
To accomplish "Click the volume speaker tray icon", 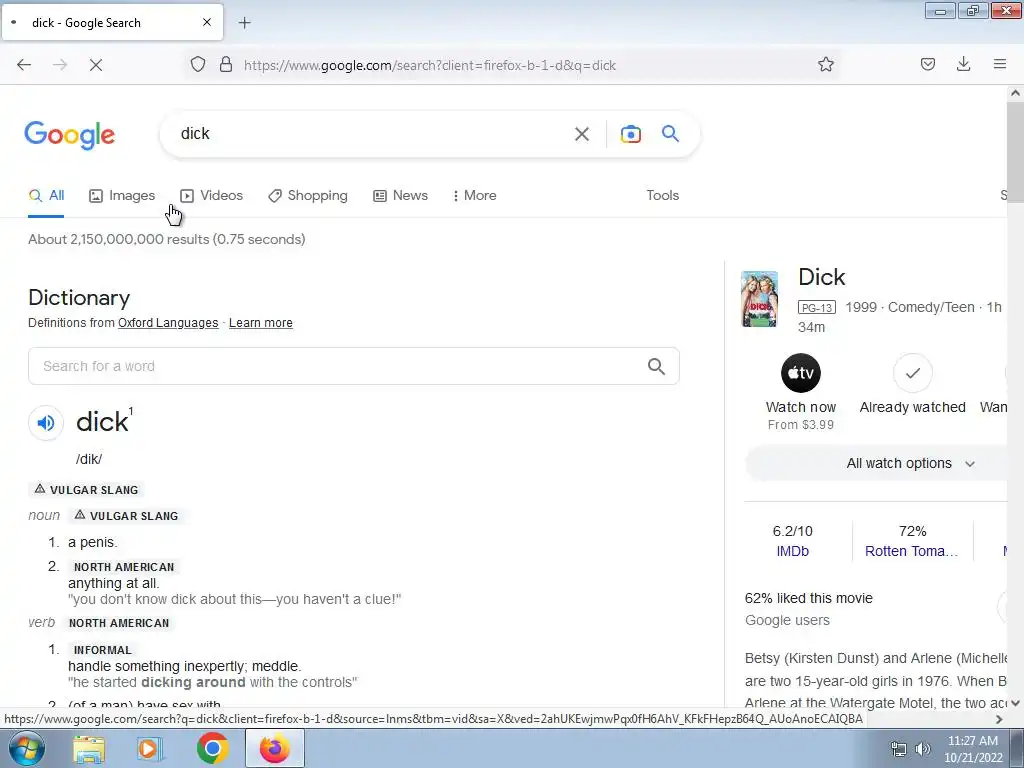I will [923, 749].
